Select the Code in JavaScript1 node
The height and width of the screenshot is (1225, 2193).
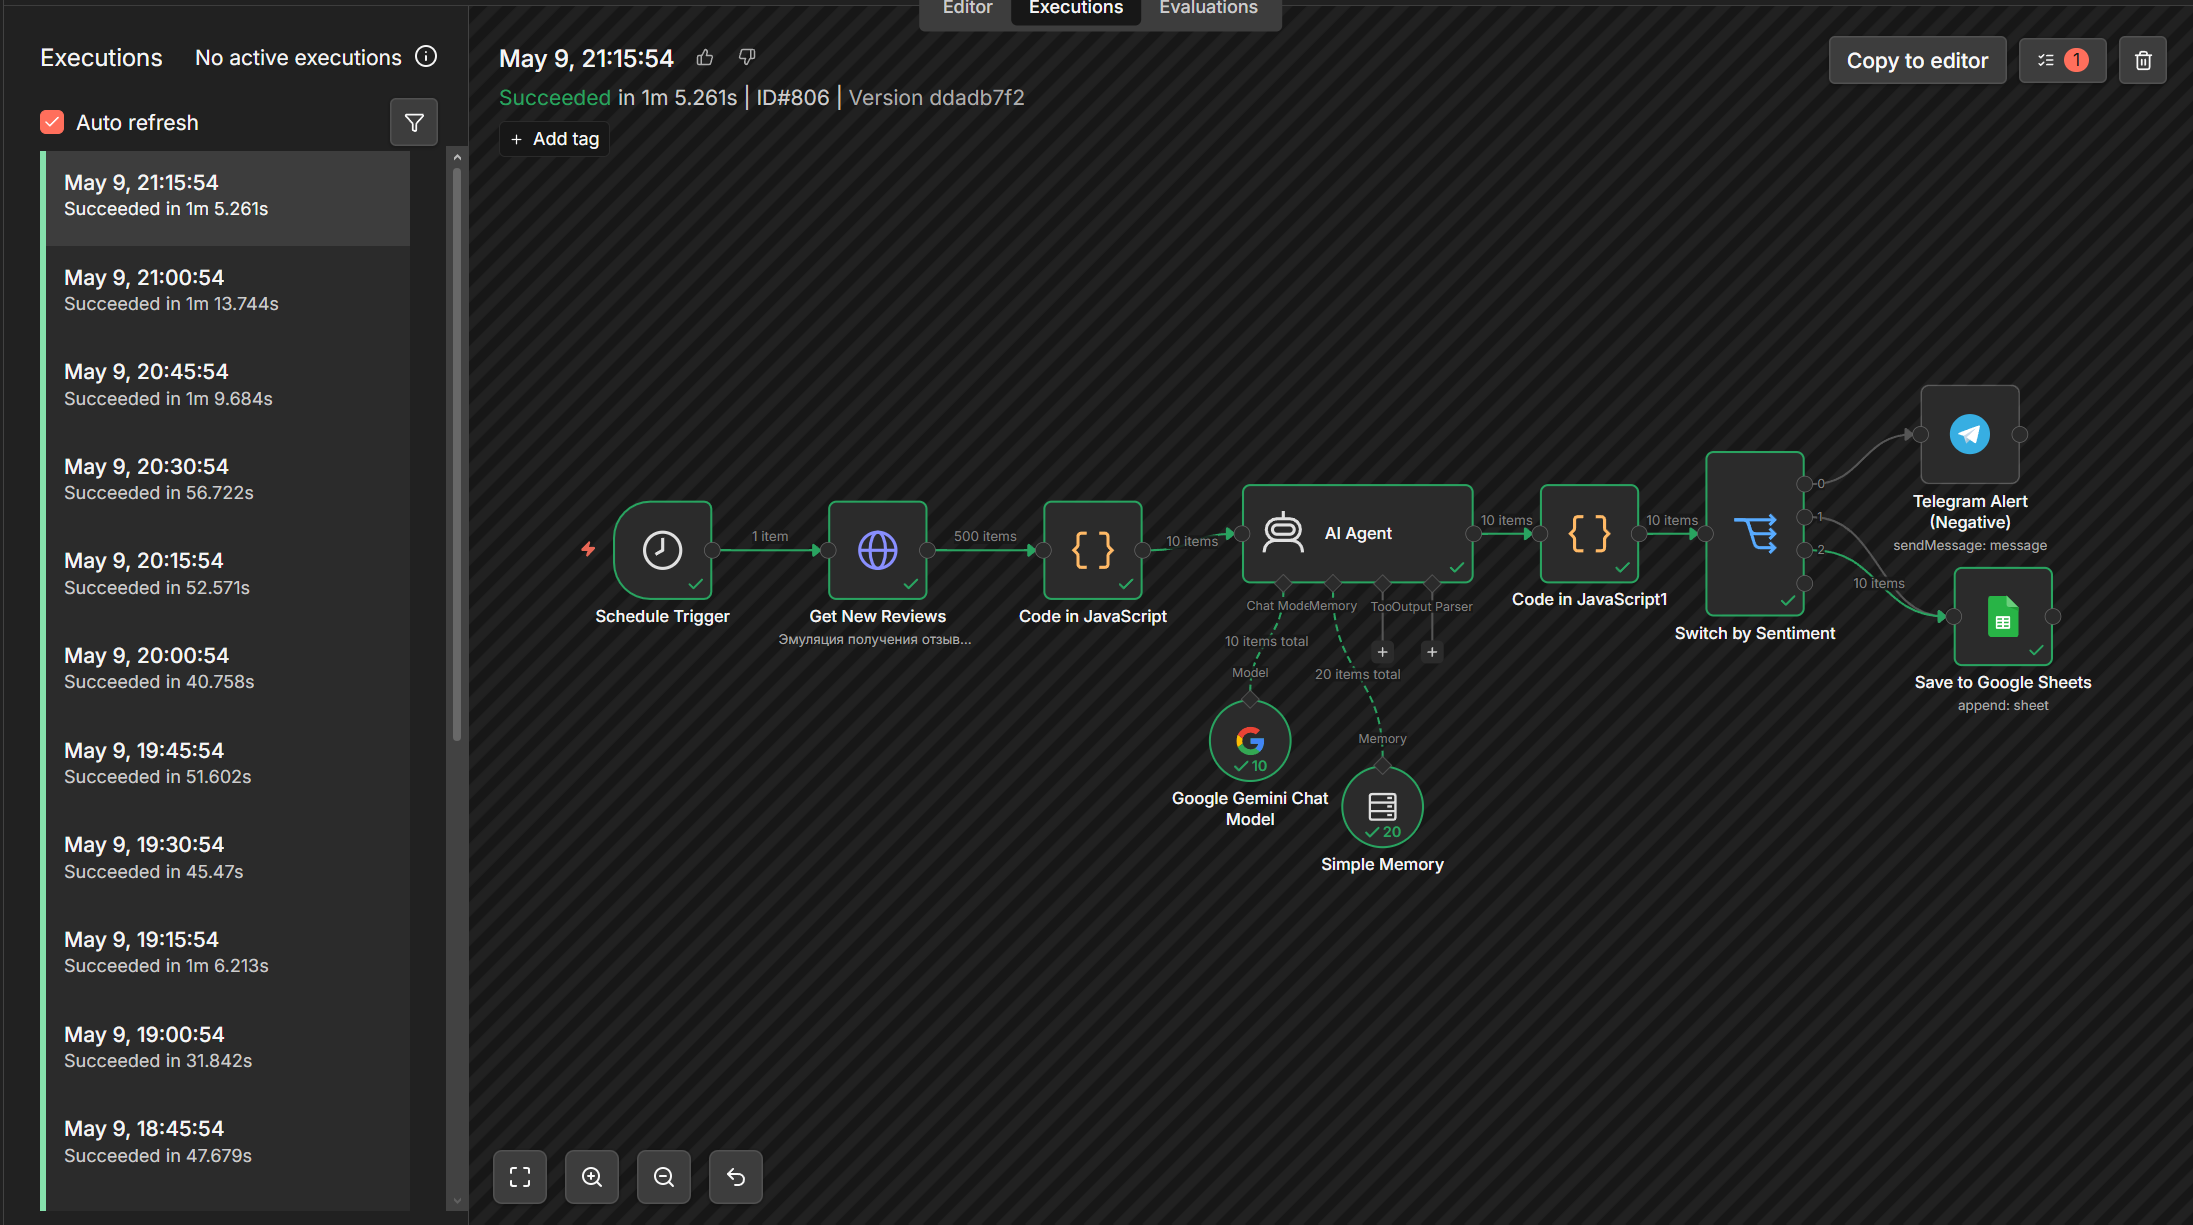[x=1589, y=533]
